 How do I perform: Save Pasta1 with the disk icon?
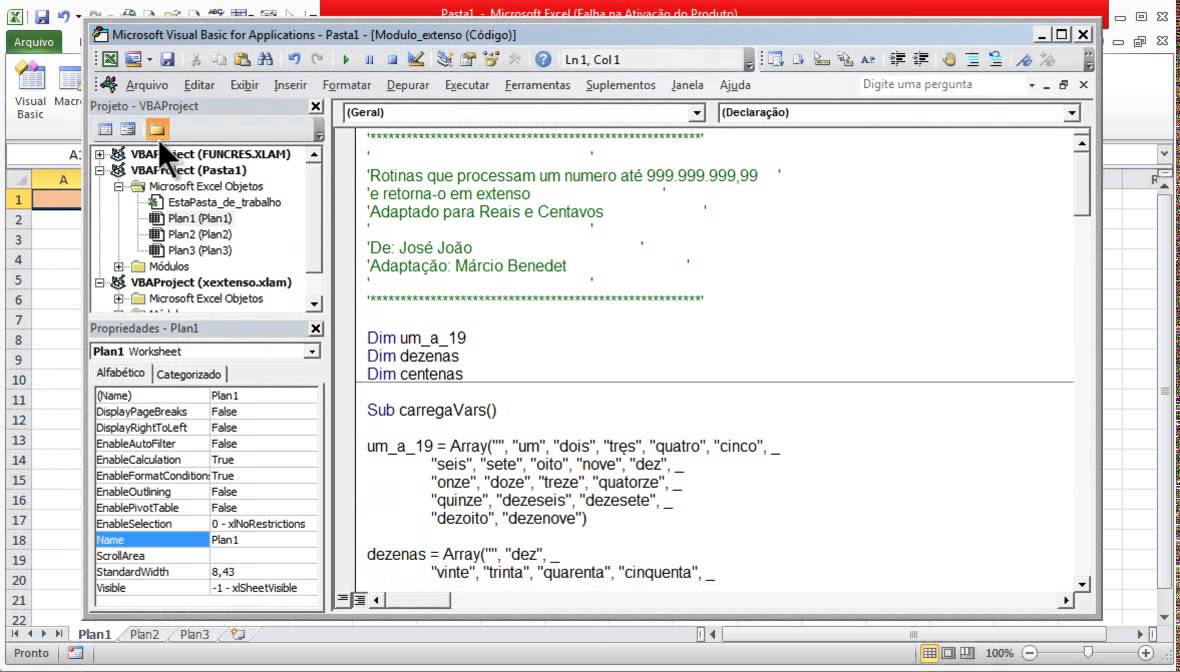(x=168, y=59)
